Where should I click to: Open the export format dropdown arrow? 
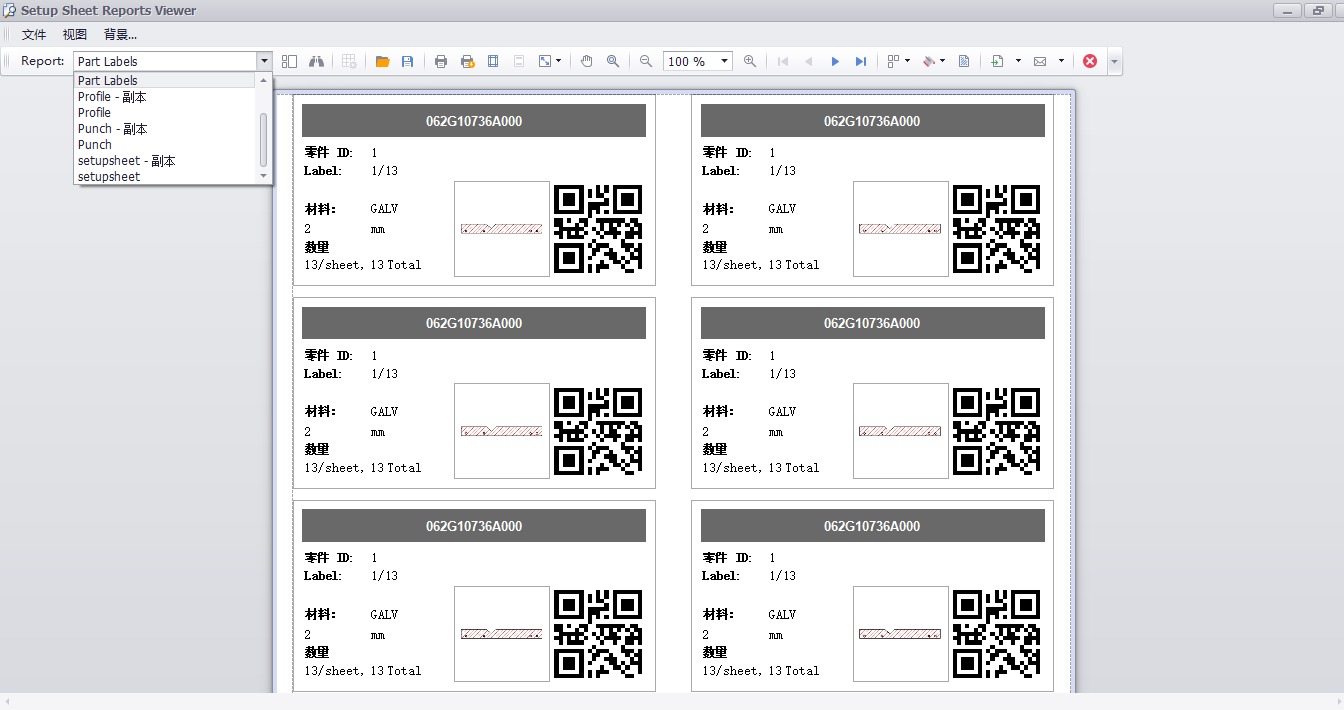point(1018,61)
